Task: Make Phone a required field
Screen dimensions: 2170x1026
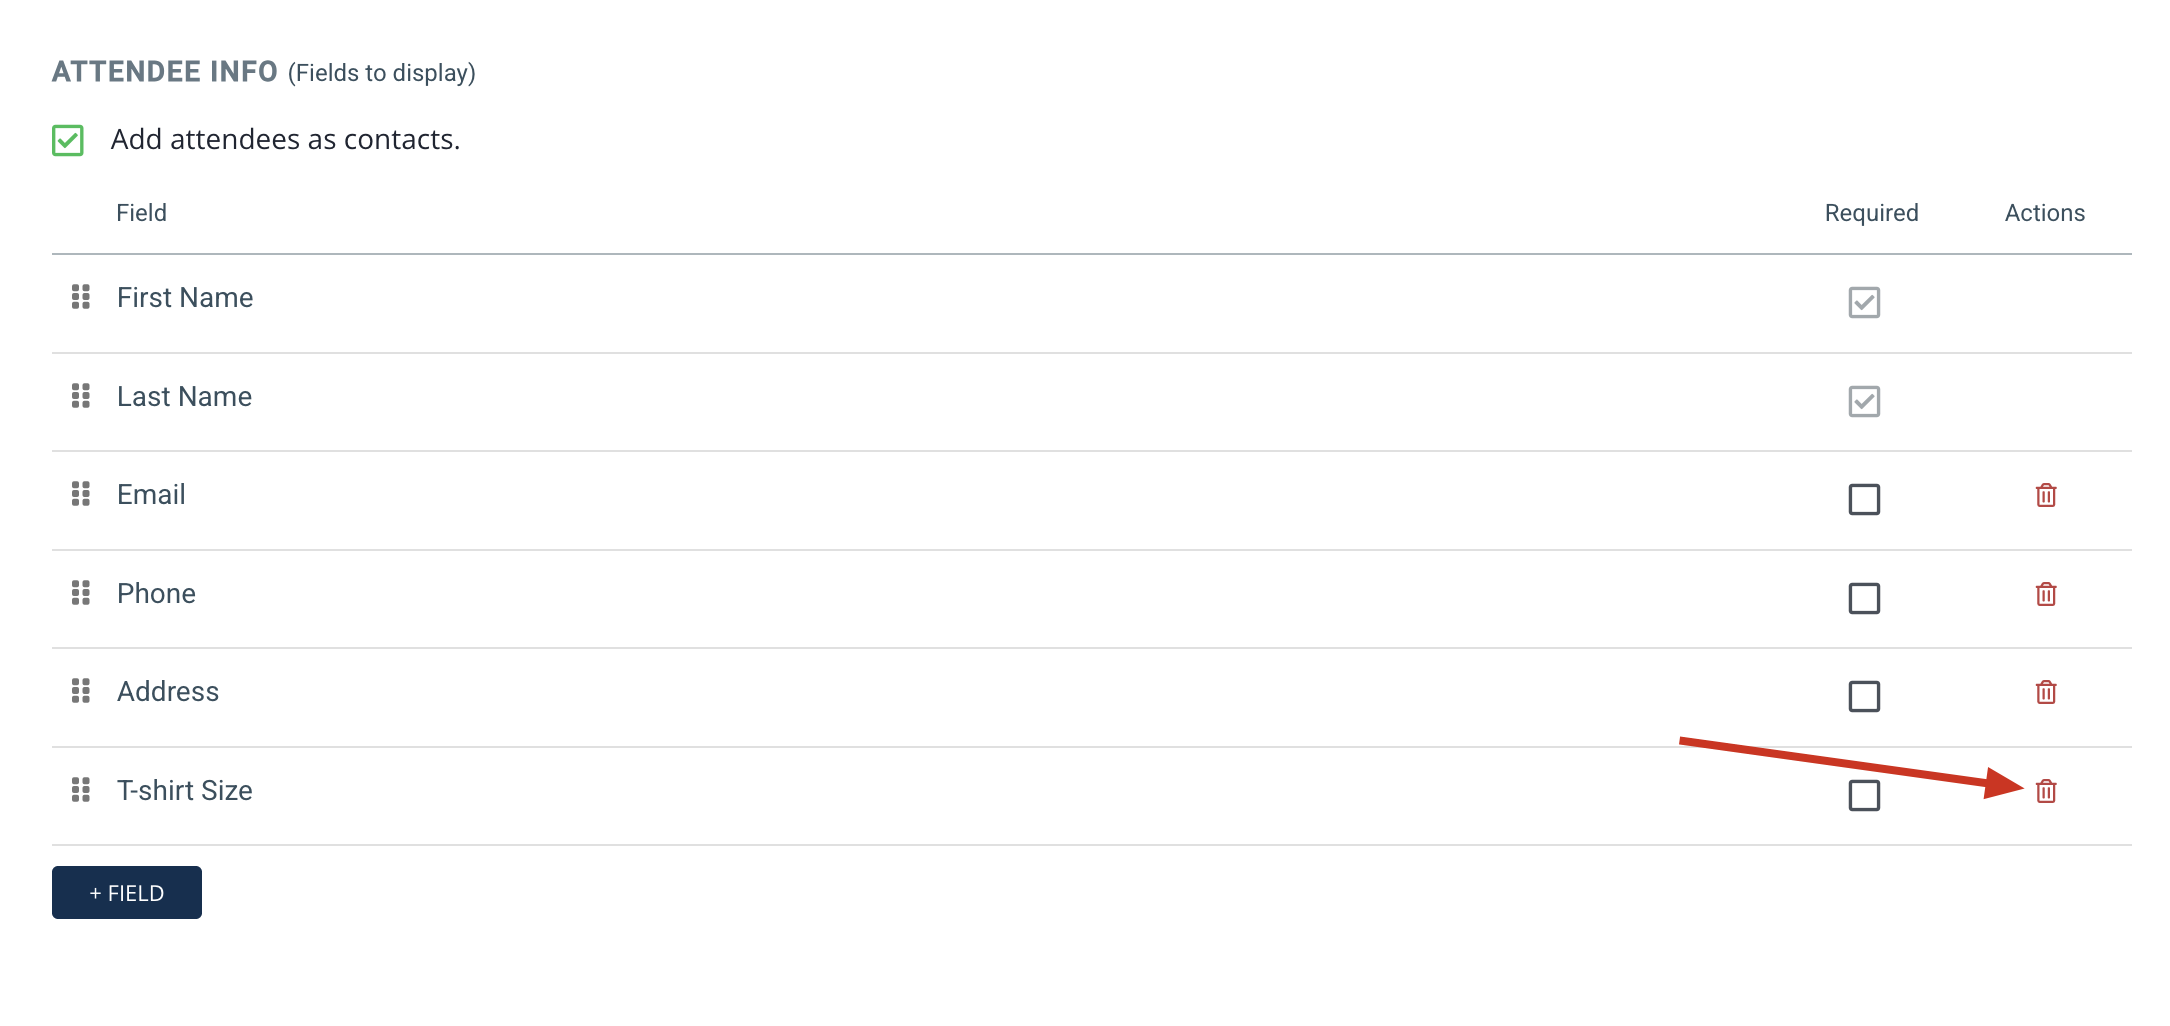Action: (x=1864, y=598)
